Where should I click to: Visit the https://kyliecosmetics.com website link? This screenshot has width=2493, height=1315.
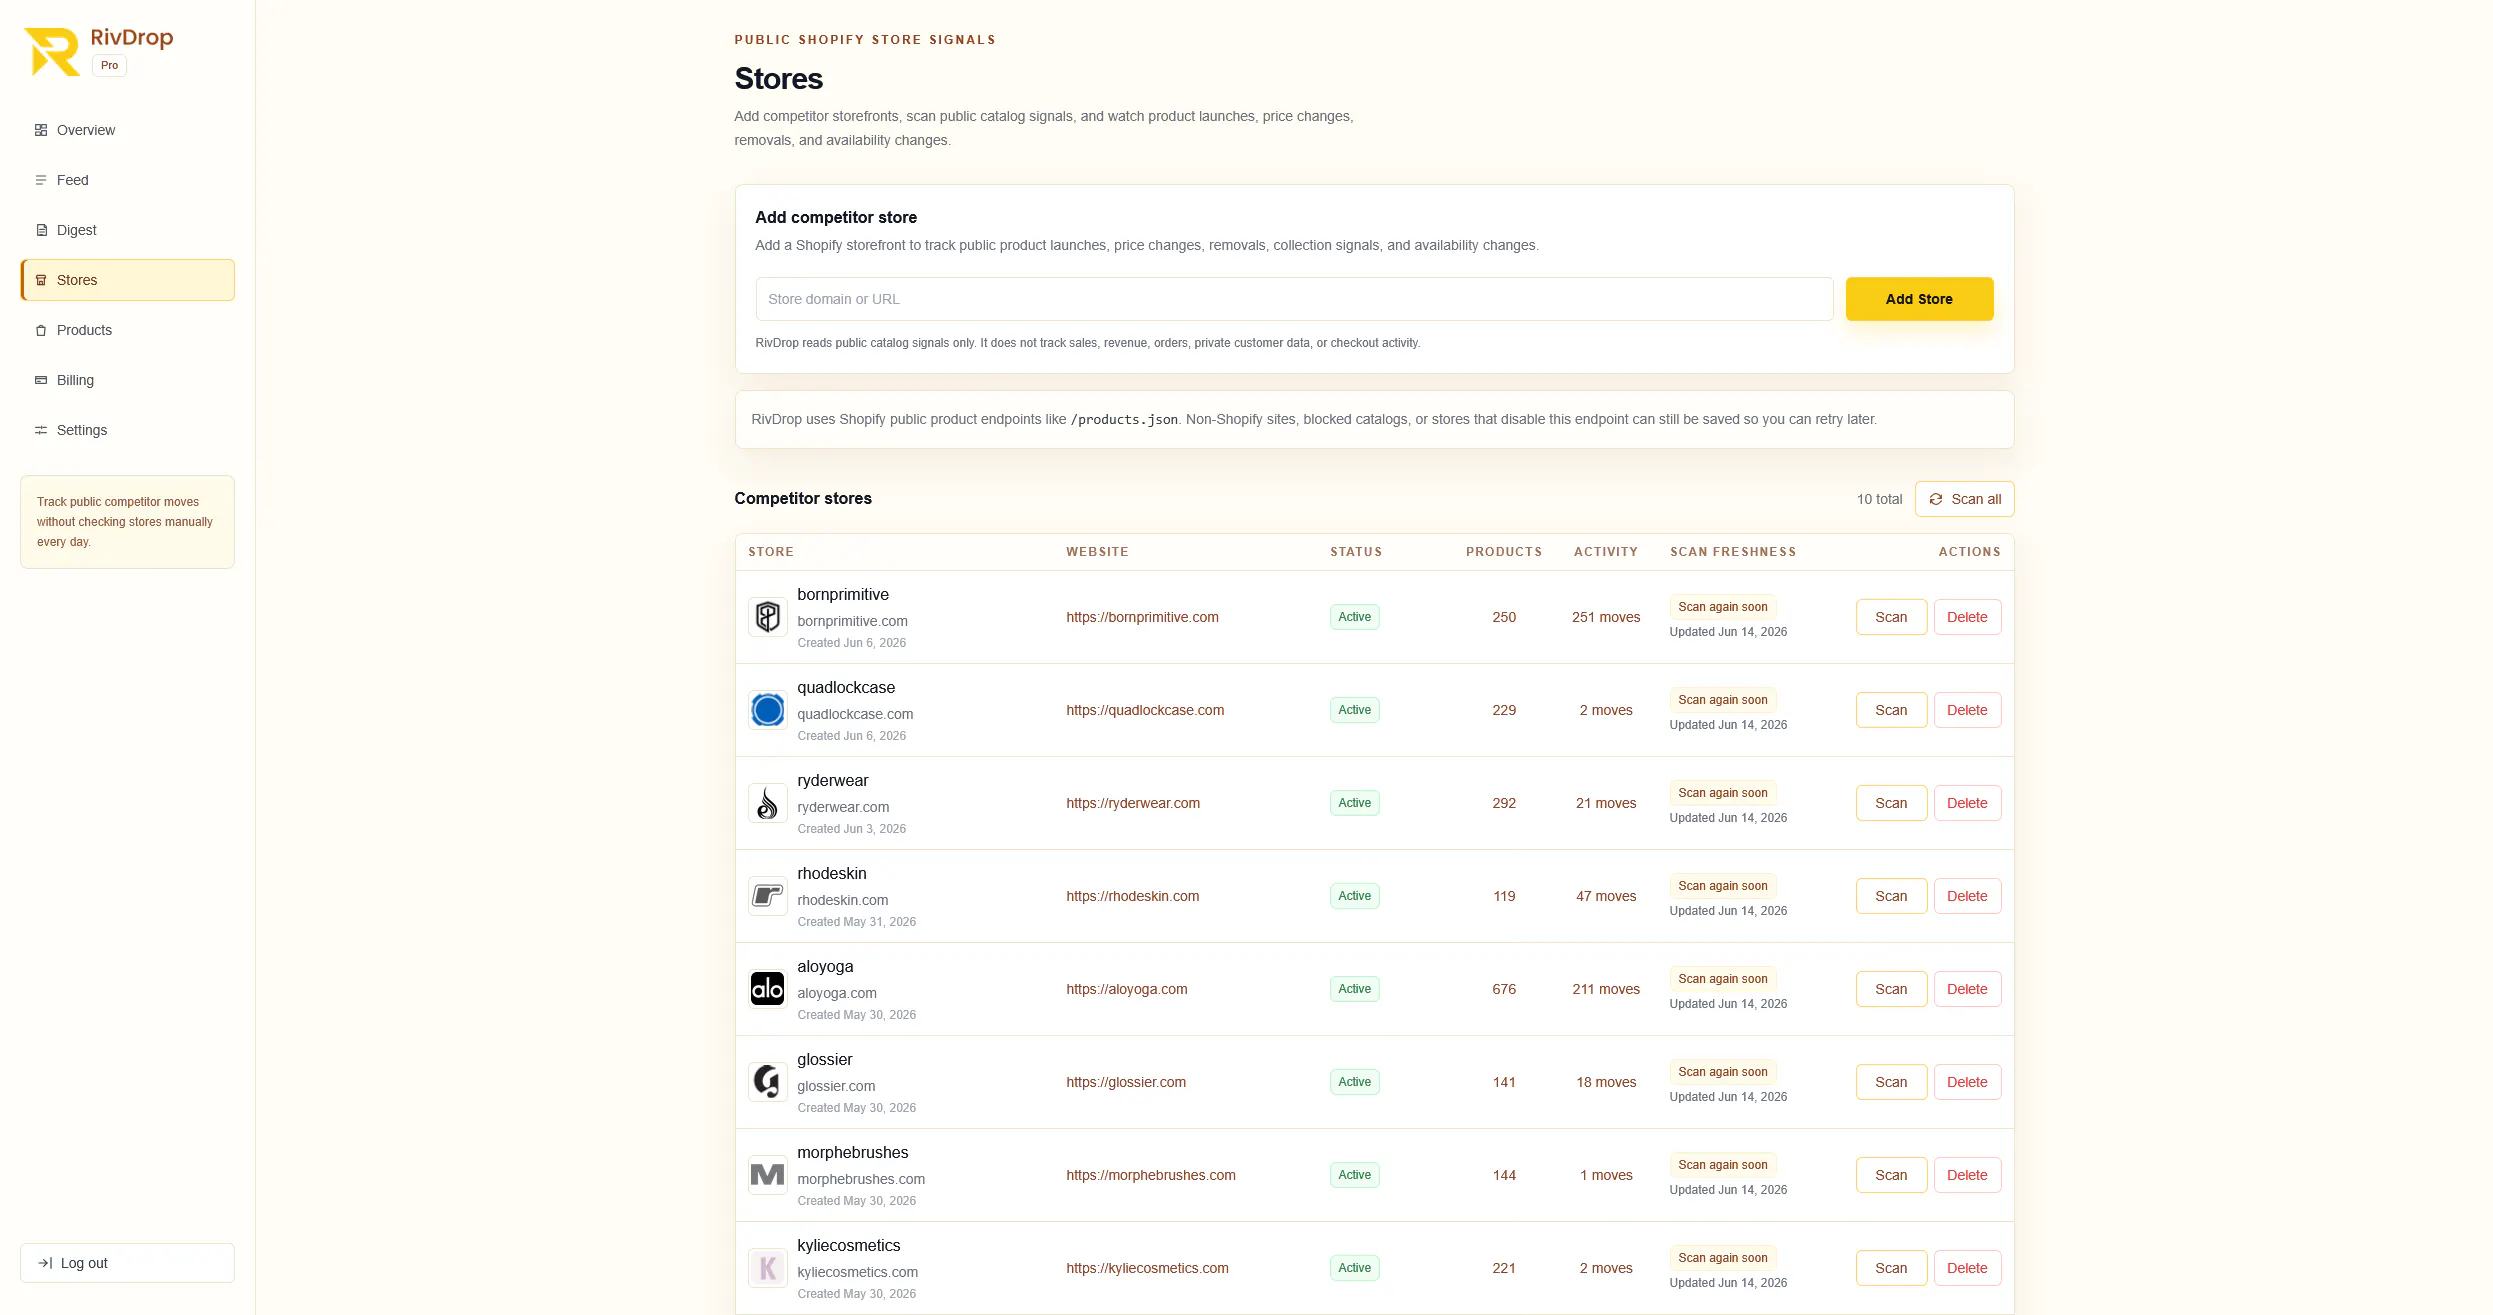(x=1147, y=1268)
